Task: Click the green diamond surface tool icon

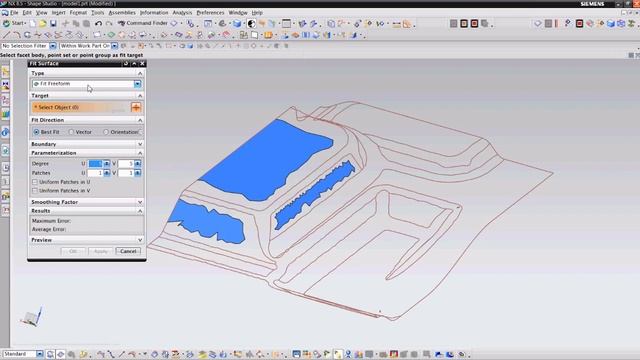Action: tap(111, 35)
